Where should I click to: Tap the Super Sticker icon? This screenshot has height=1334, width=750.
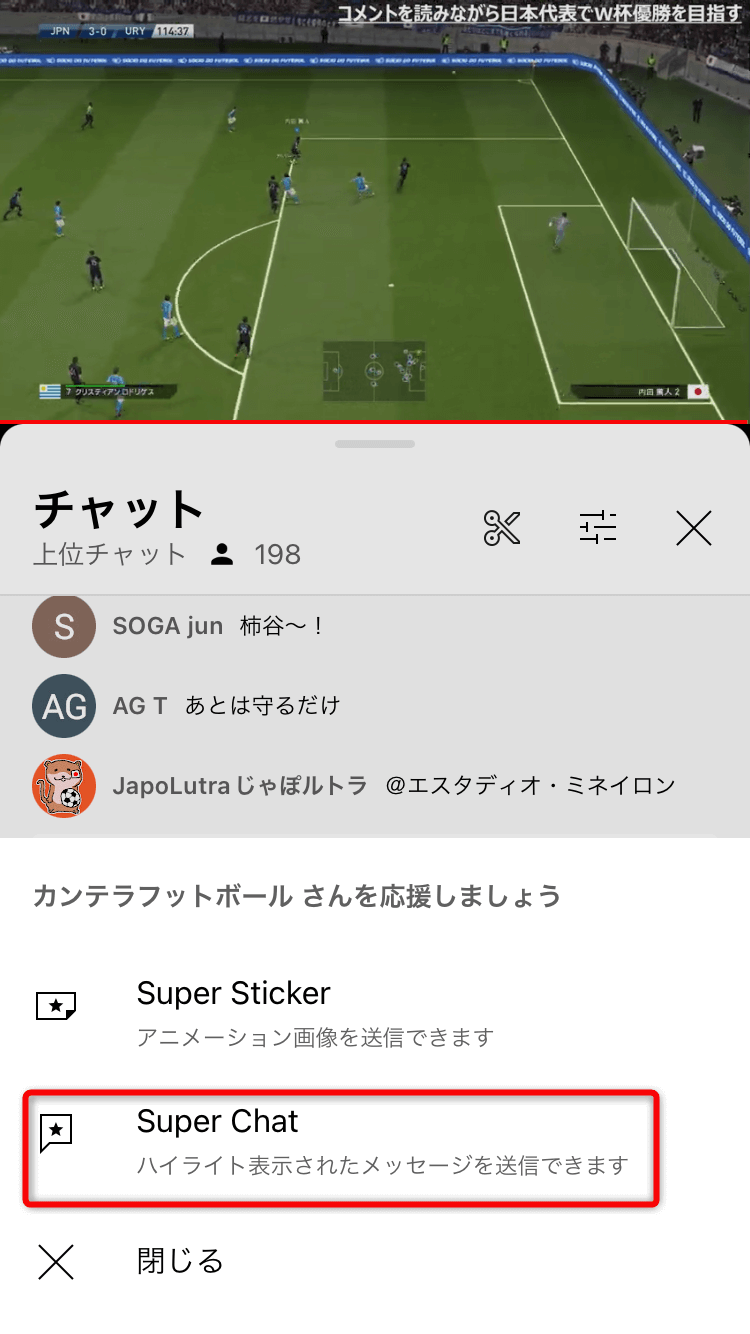pyautogui.click(x=56, y=1006)
